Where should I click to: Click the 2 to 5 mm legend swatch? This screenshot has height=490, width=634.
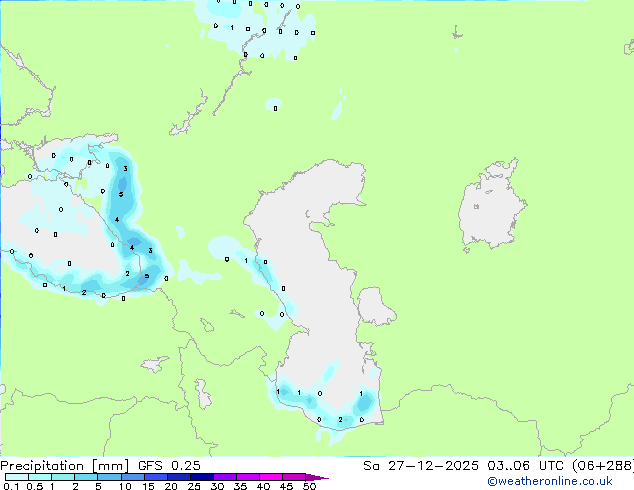click(x=86, y=477)
